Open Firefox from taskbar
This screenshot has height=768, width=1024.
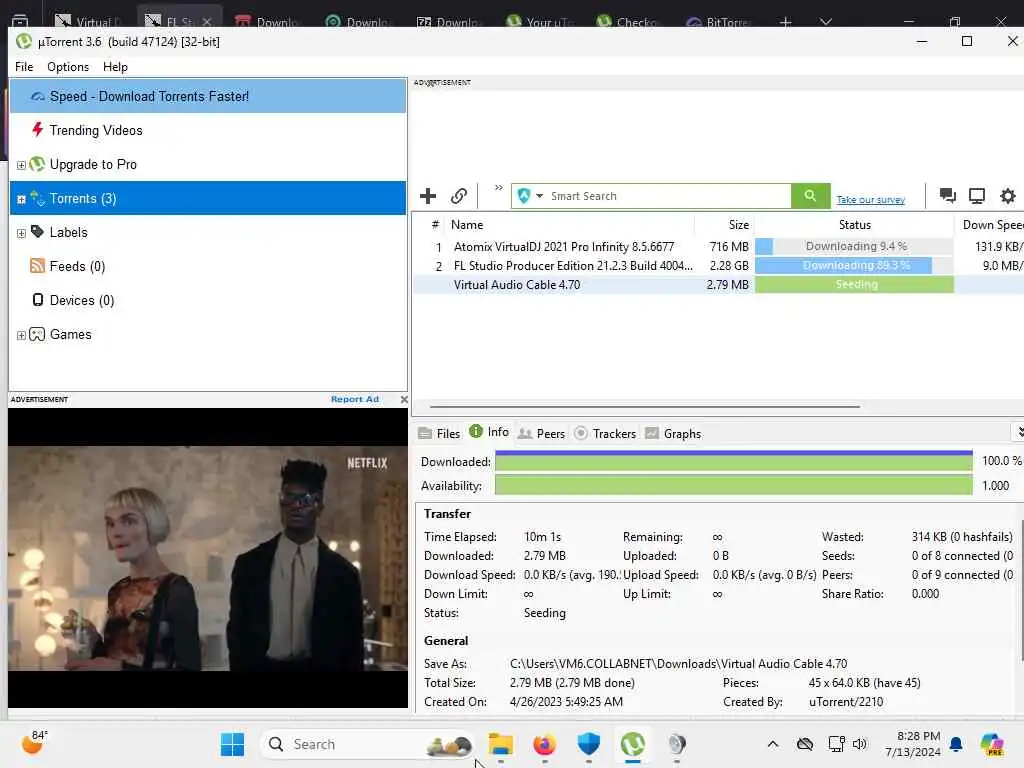pos(544,744)
